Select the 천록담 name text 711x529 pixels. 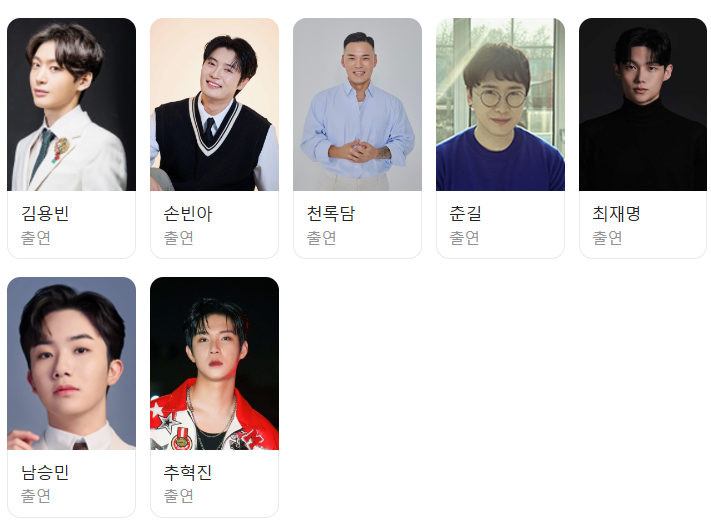pos(331,214)
